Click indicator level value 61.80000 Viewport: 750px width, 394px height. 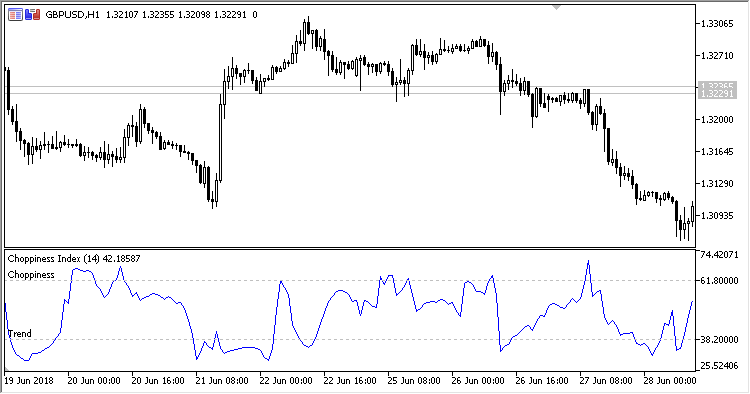point(719,281)
